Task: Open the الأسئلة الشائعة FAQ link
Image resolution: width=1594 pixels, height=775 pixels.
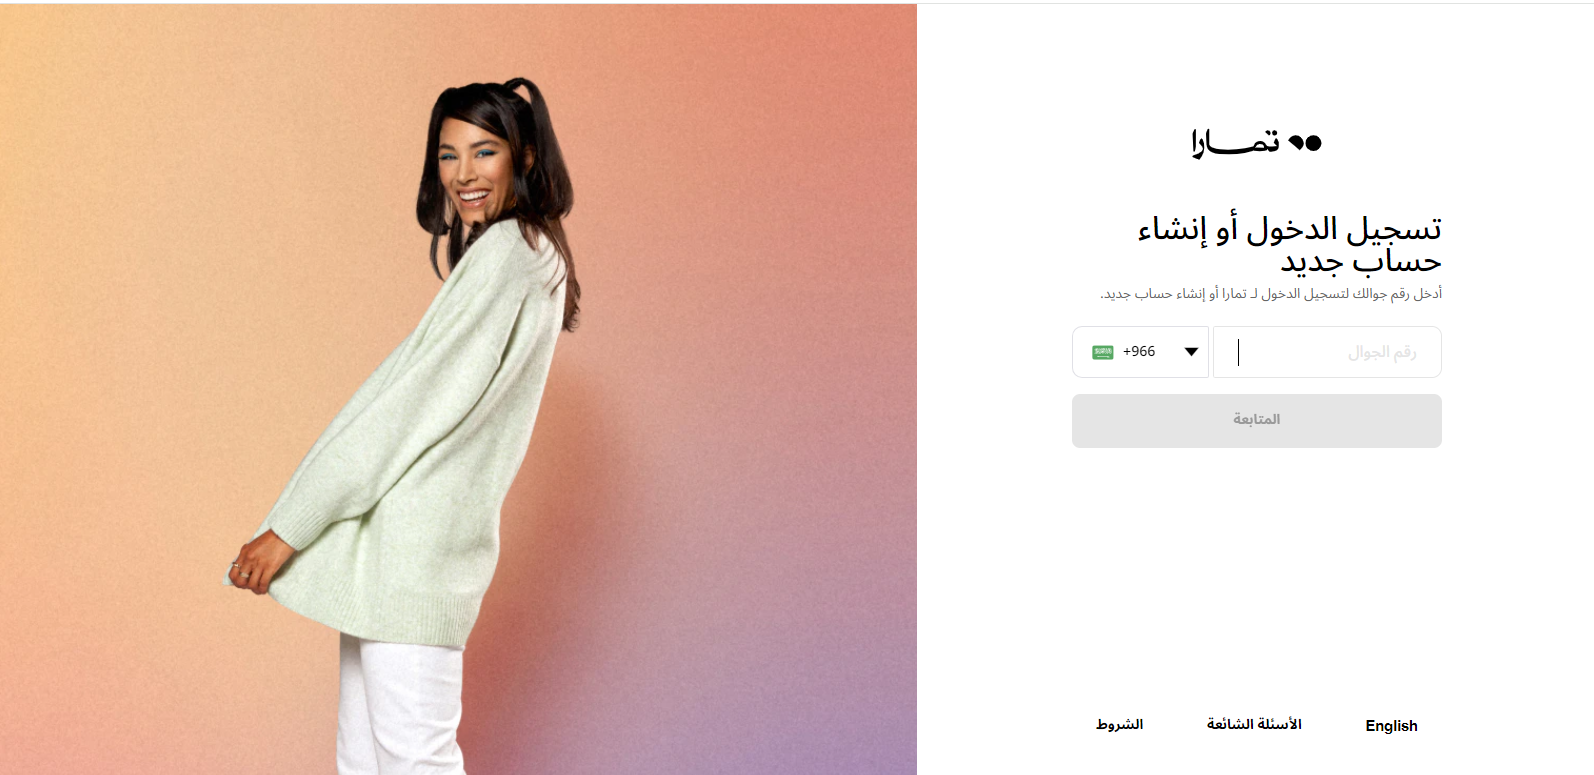Action: click(1254, 724)
